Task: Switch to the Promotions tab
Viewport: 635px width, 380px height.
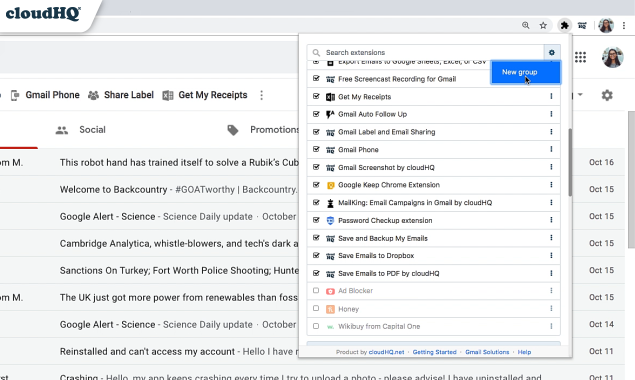Action: [x=262, y=130]
